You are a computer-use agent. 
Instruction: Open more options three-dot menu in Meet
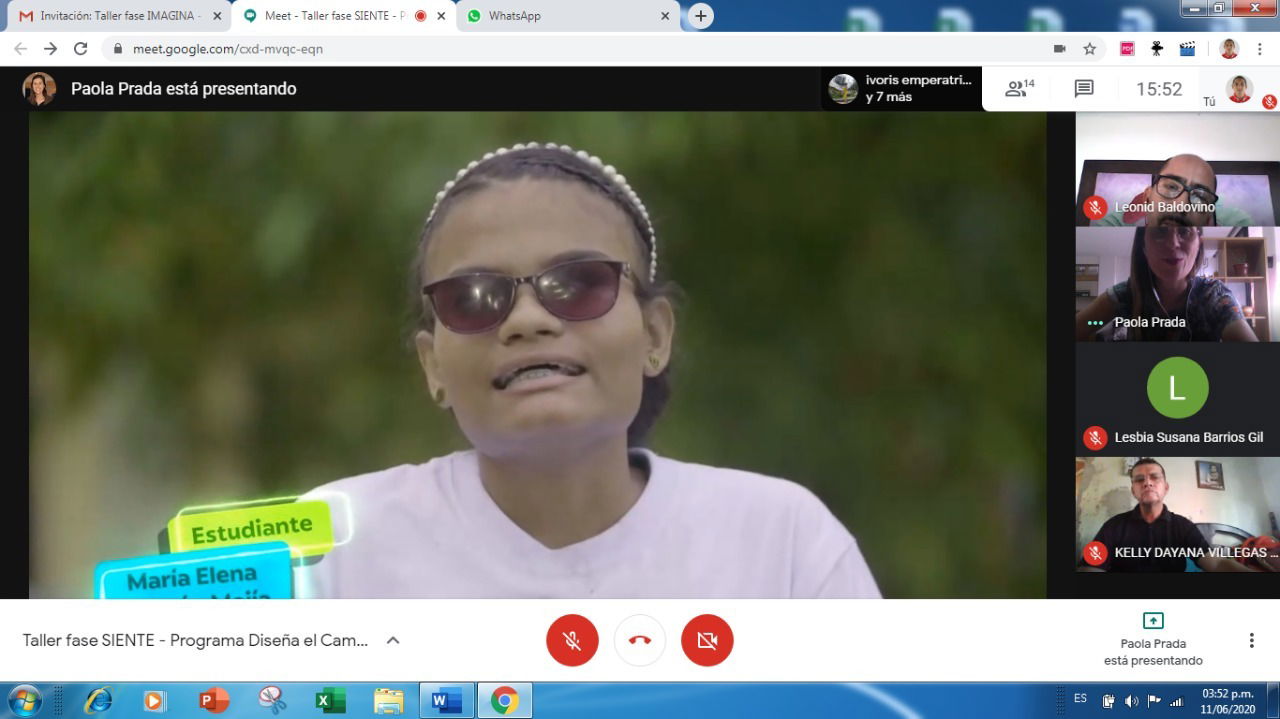coord(1251,640)
